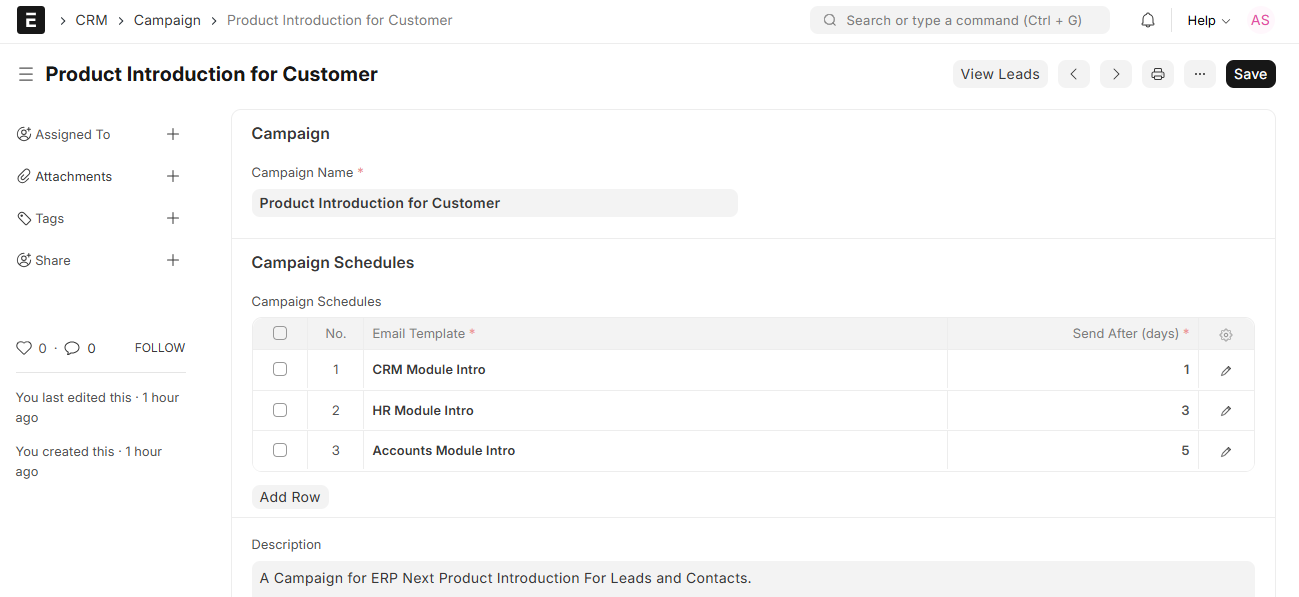Toggle the sidebar with the hamburger icon
The image size is (1299, 597).
tap(26, 74)
